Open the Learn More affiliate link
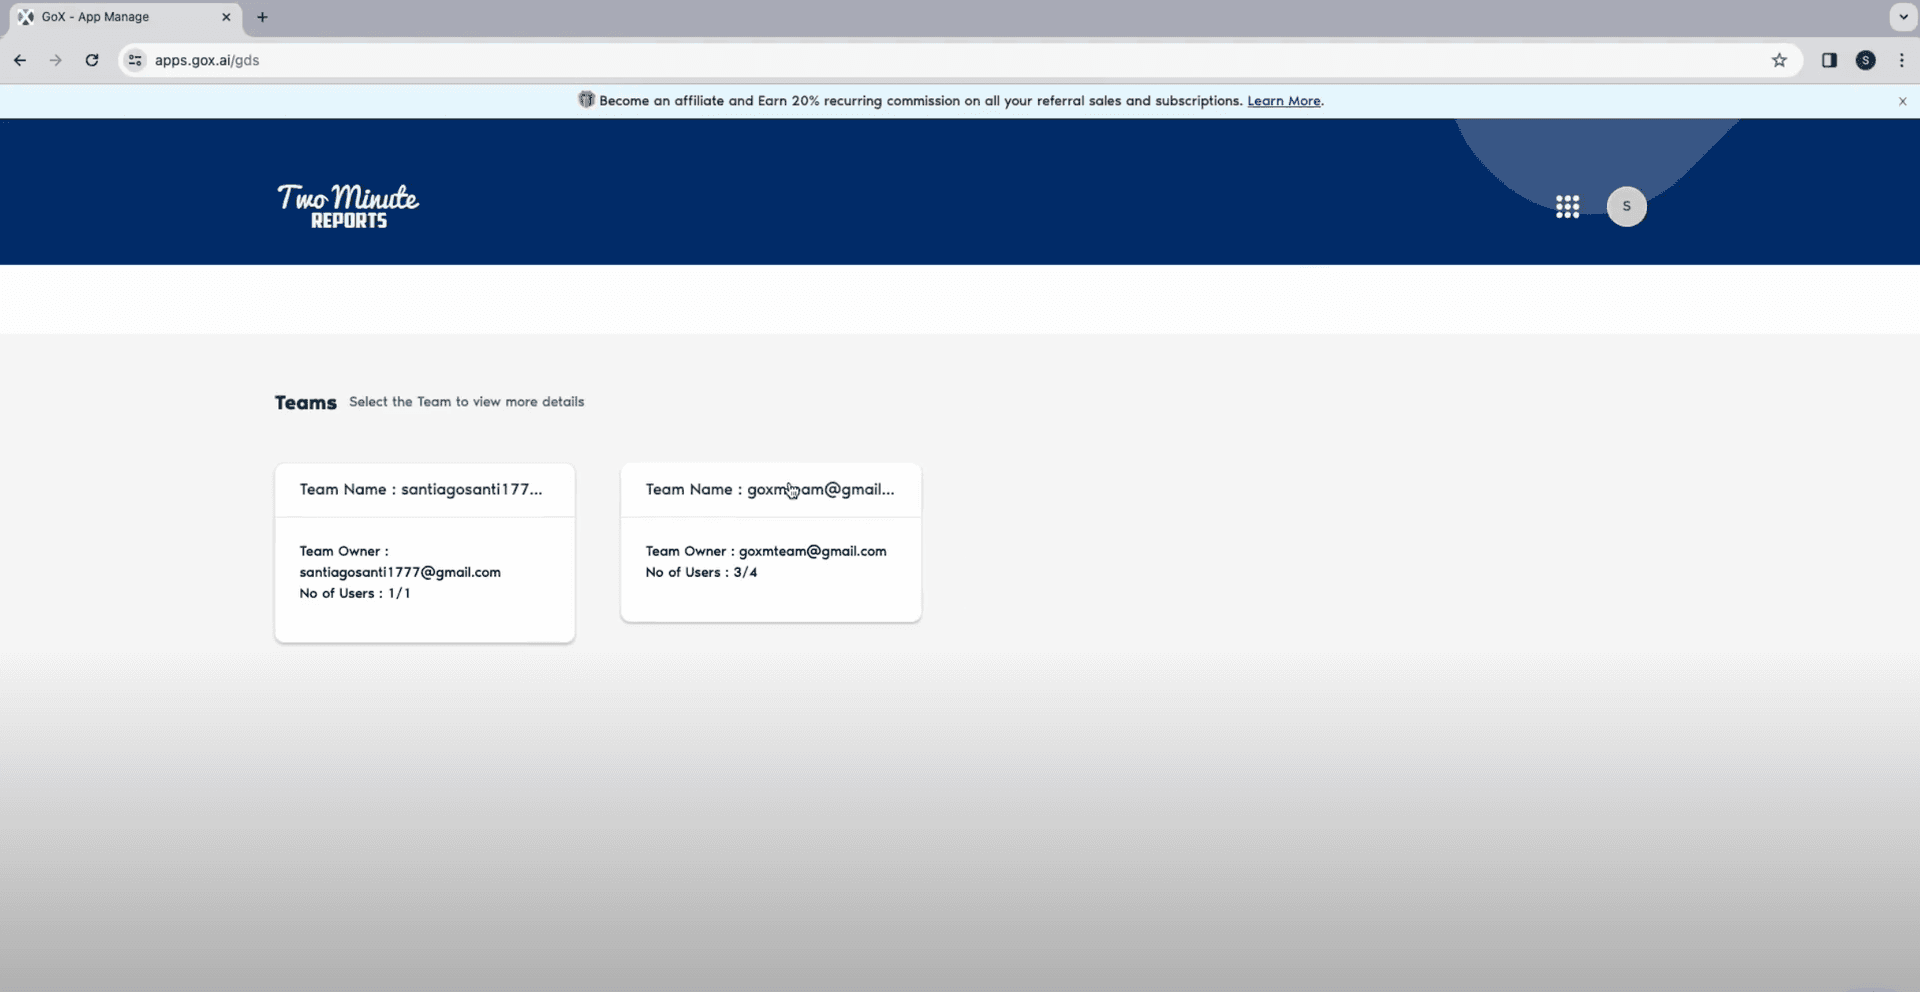The image size is (1920, 992). (1283, 101)
